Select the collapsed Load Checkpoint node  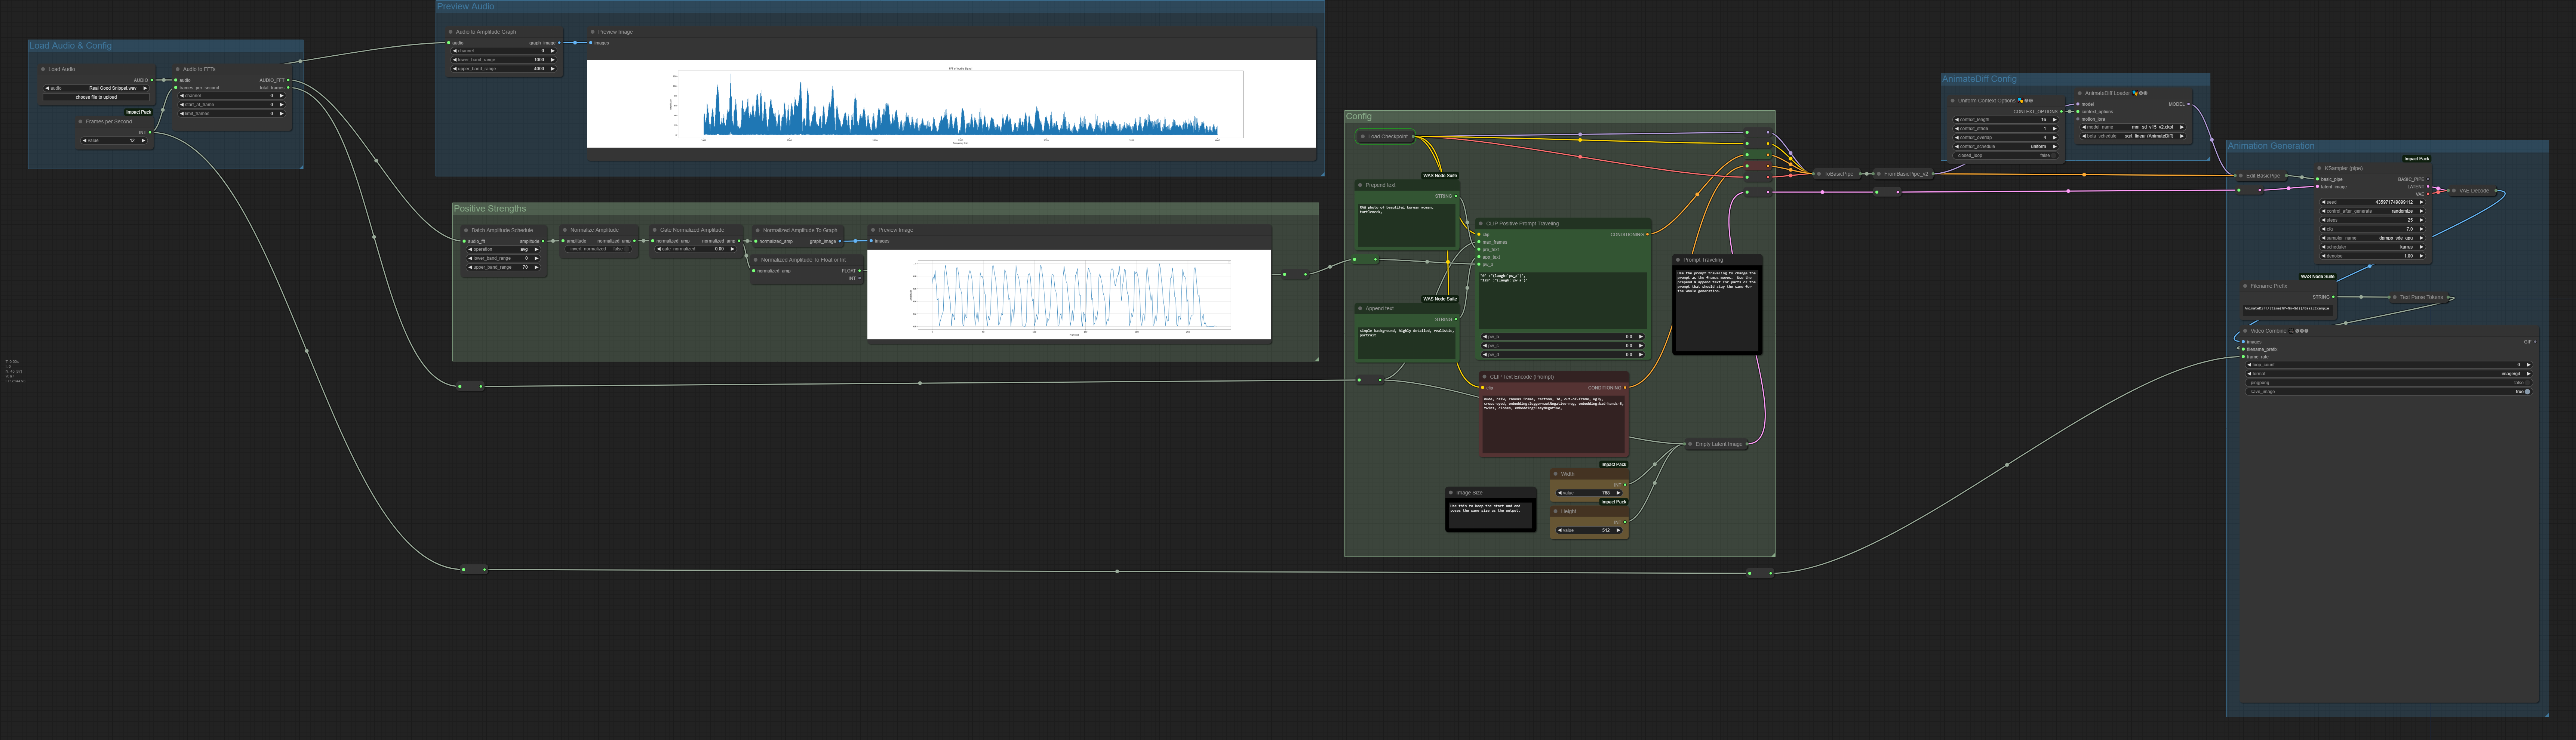point(1386,136)
